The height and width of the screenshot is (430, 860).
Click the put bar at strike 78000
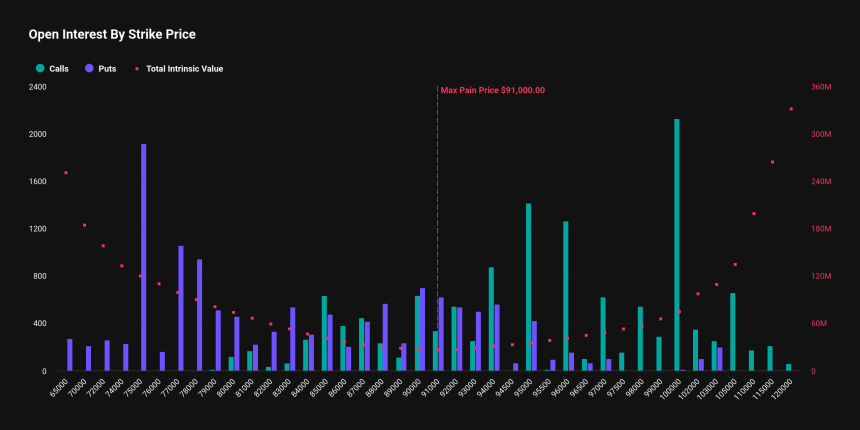point(200,315)
